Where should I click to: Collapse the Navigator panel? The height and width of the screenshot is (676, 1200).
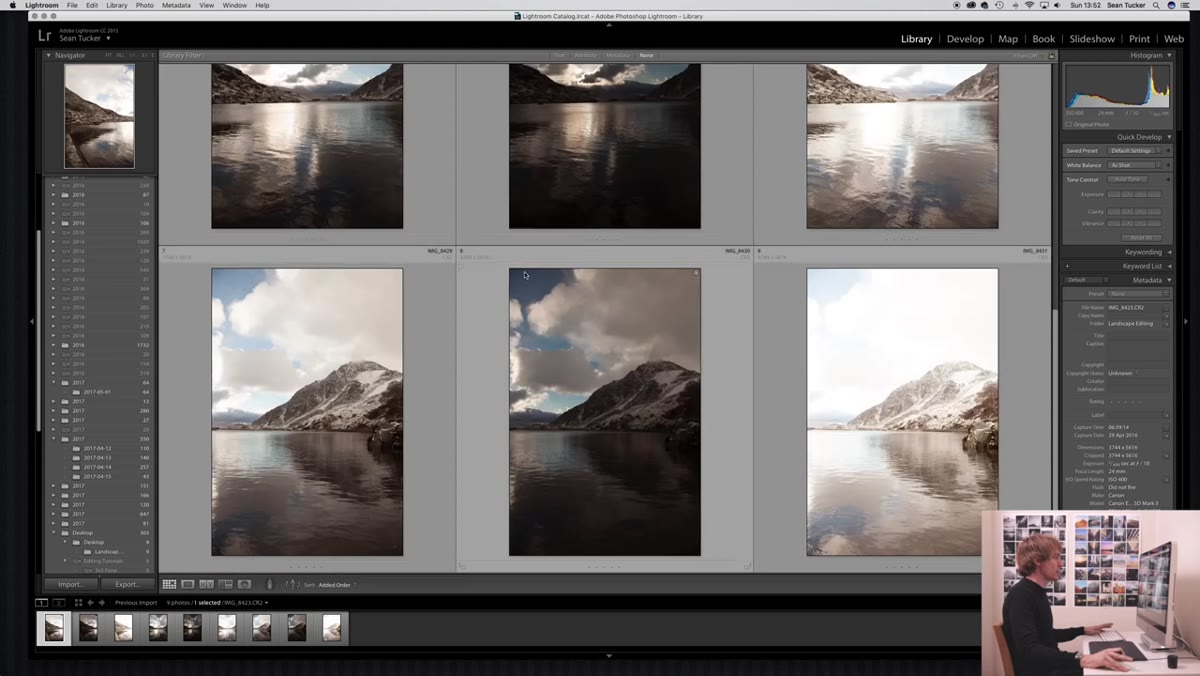click(x=49, y=55)
